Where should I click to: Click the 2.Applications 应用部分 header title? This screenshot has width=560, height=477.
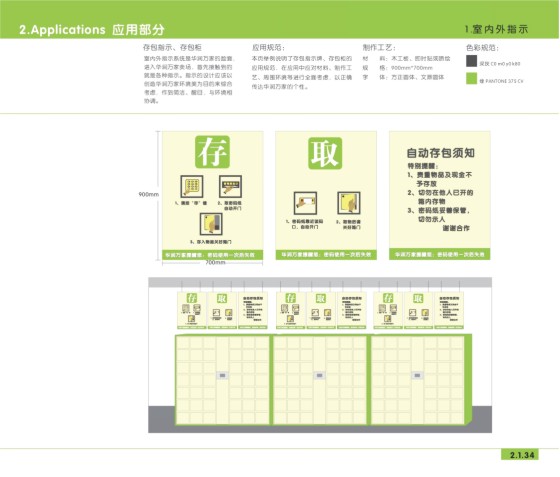click(x=92, y=30)
